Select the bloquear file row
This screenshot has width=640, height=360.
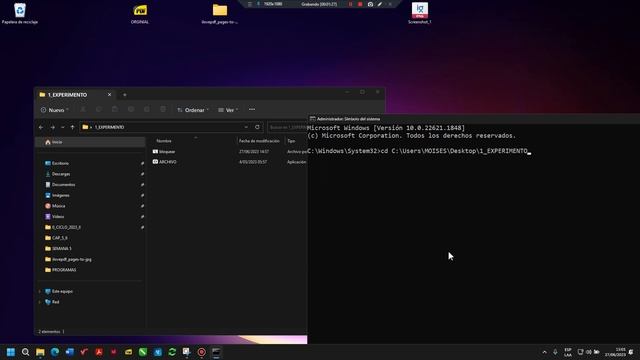coord(229,151)
